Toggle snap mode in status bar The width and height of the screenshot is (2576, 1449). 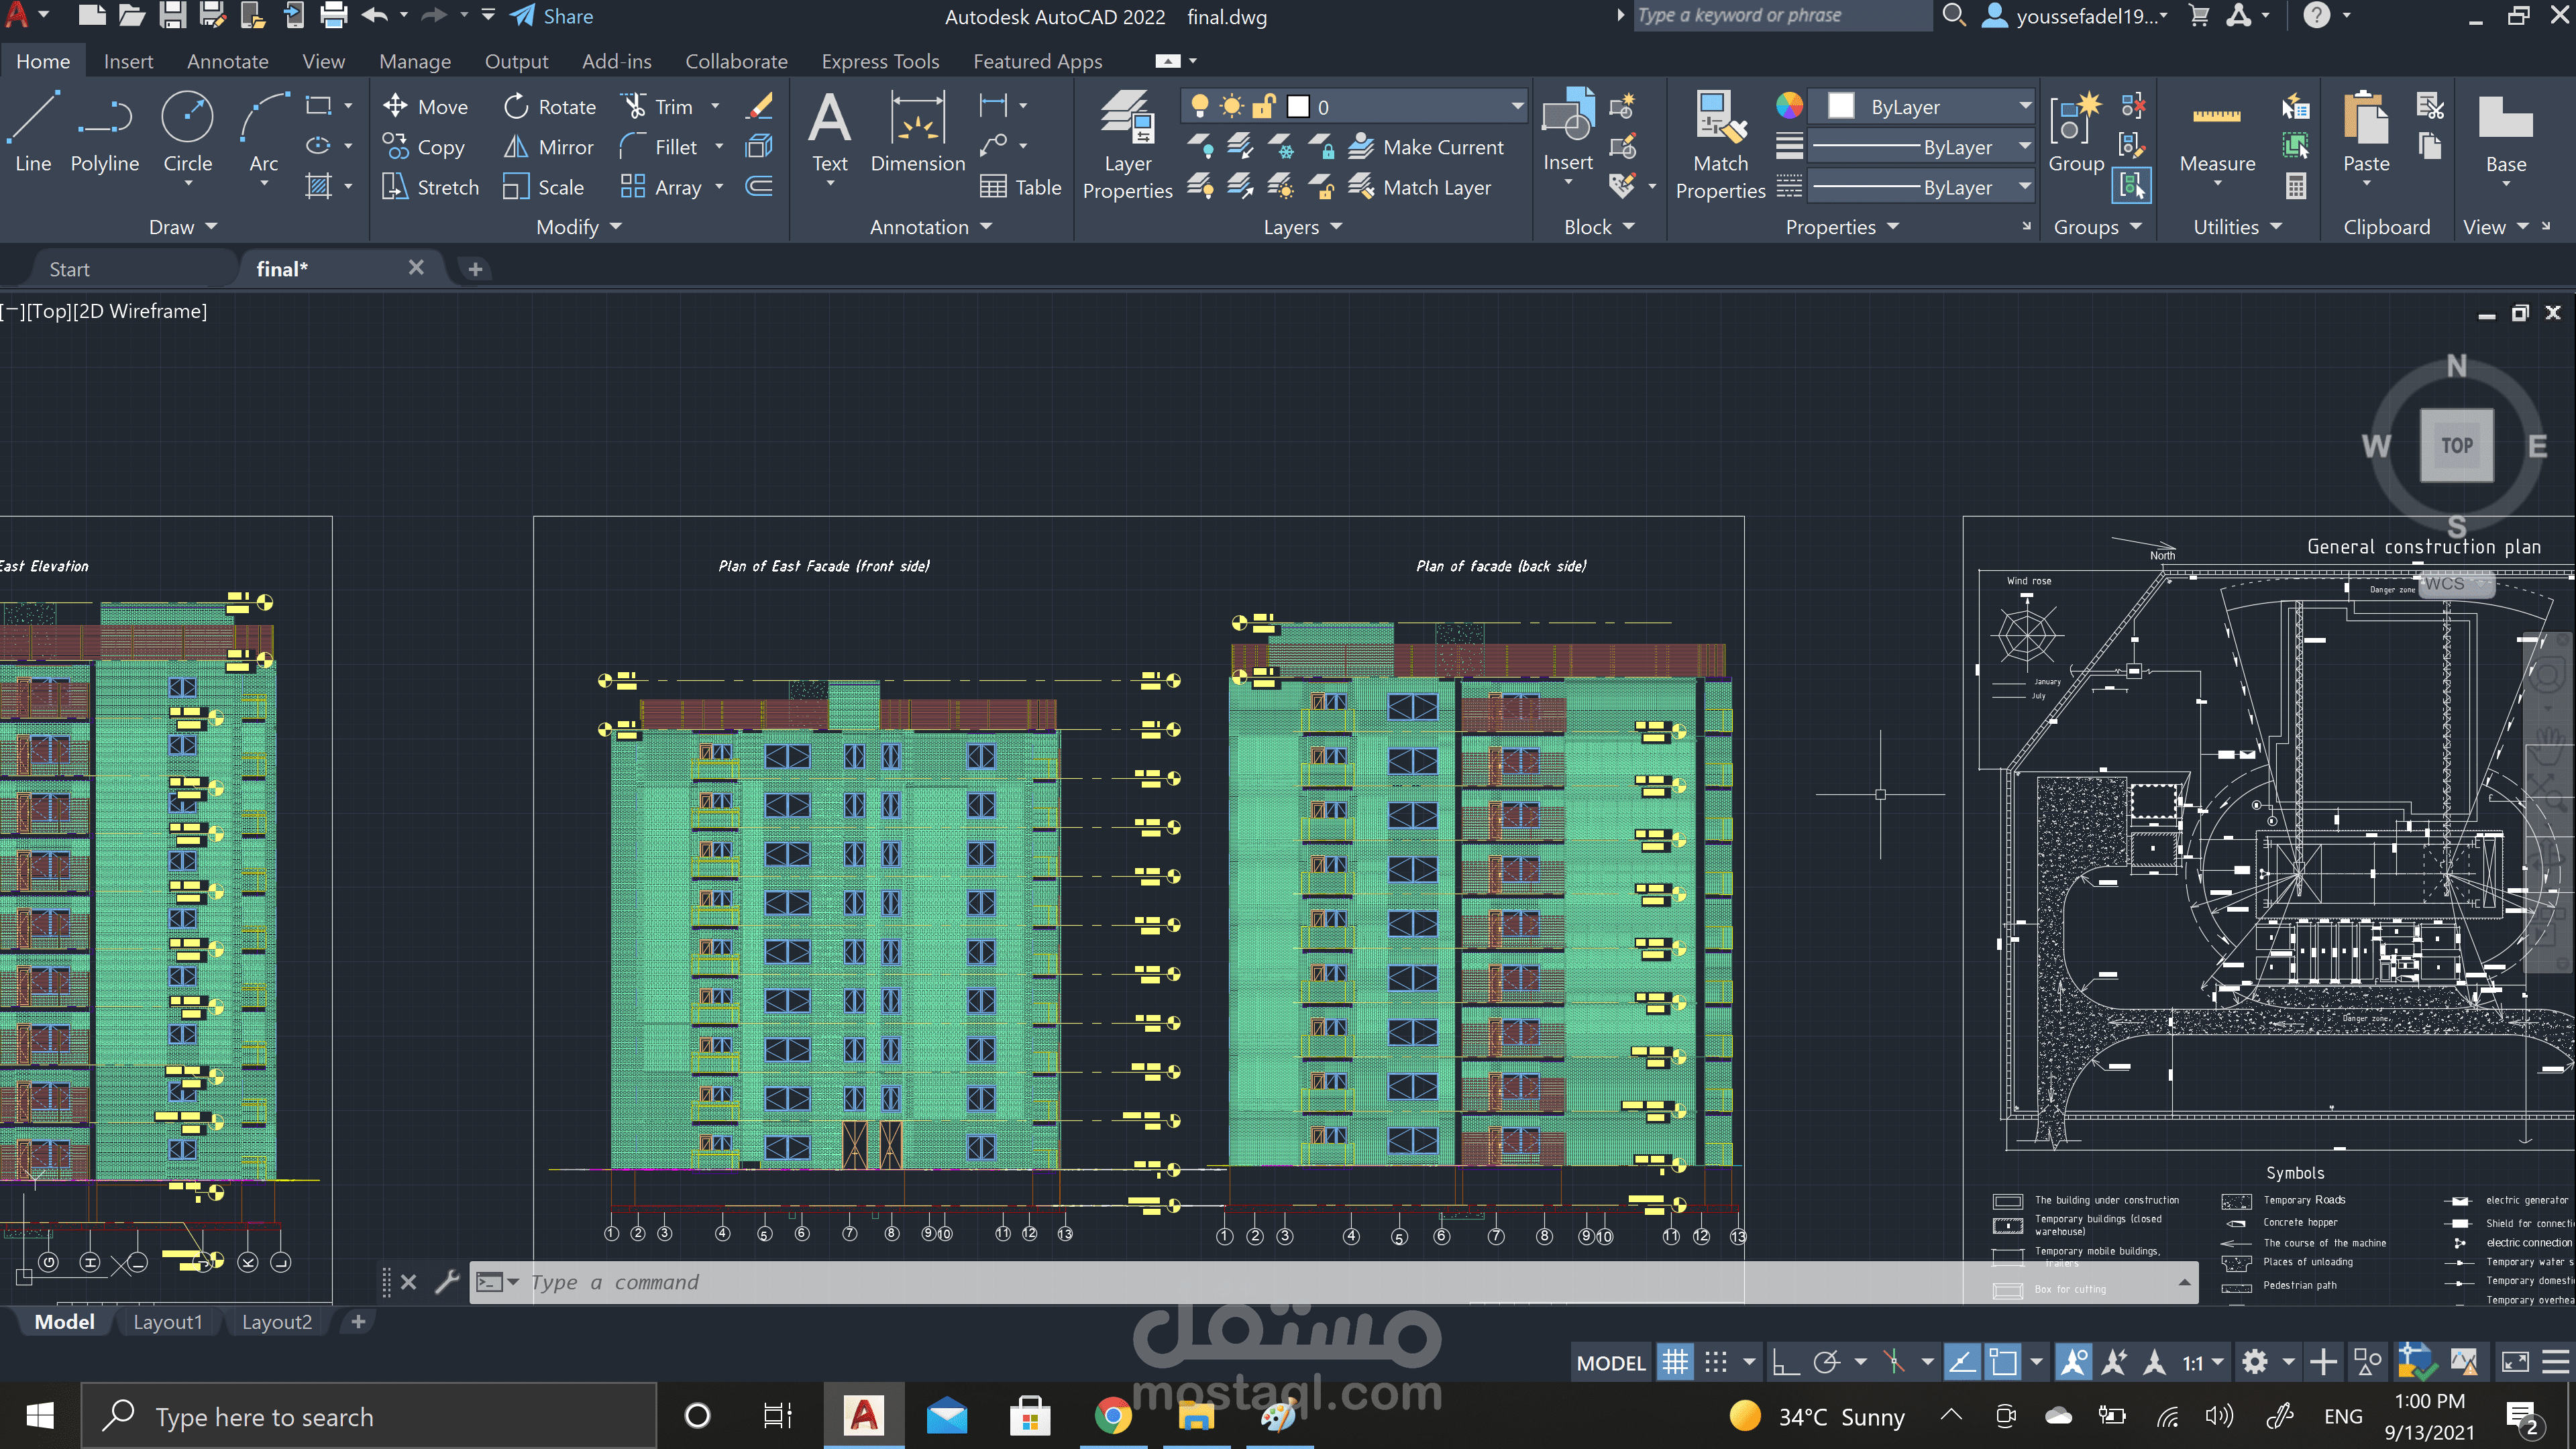pyautogui.click(x=1716, y=1362)
